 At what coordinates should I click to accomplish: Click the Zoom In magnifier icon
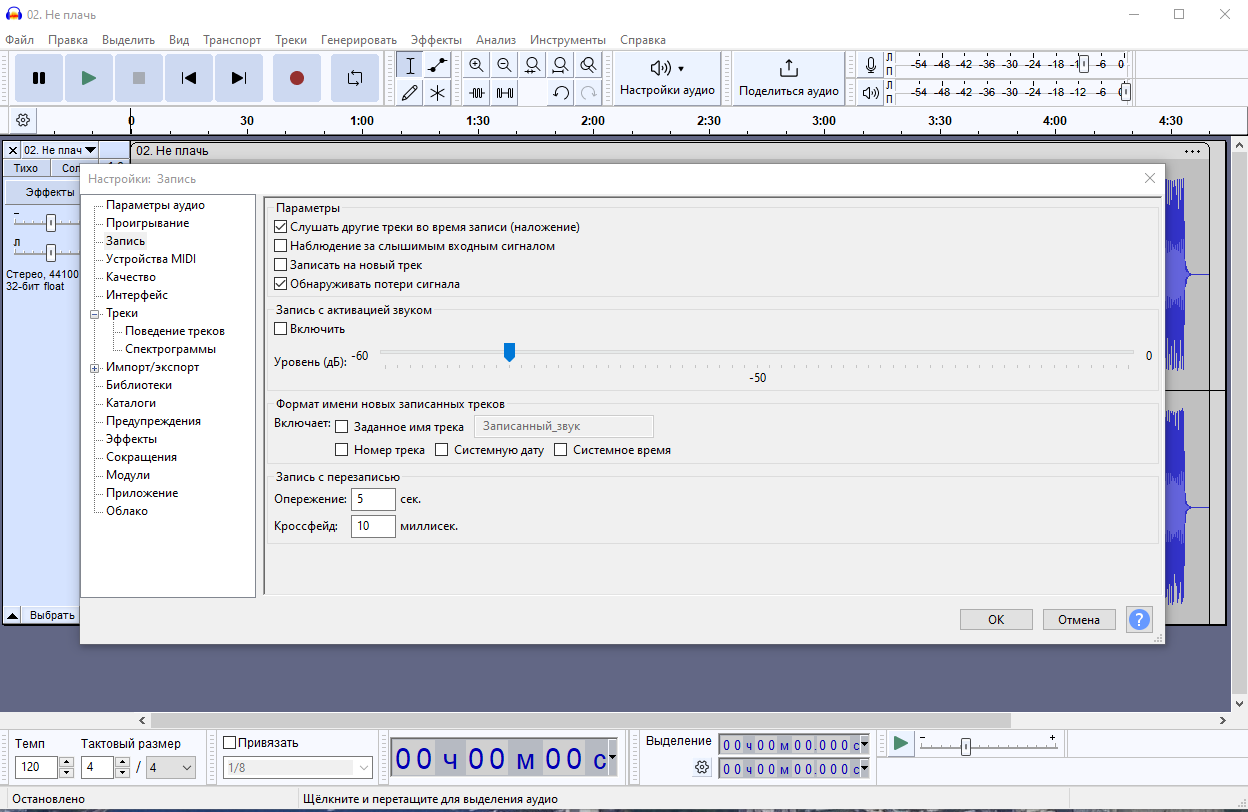point(477,65)
